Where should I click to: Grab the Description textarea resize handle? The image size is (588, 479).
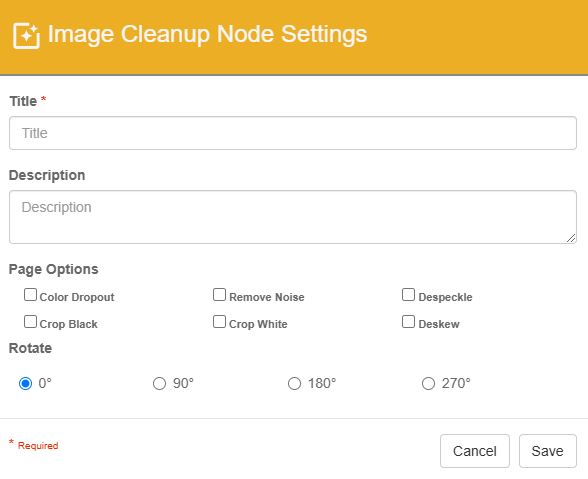click(571, 238)
